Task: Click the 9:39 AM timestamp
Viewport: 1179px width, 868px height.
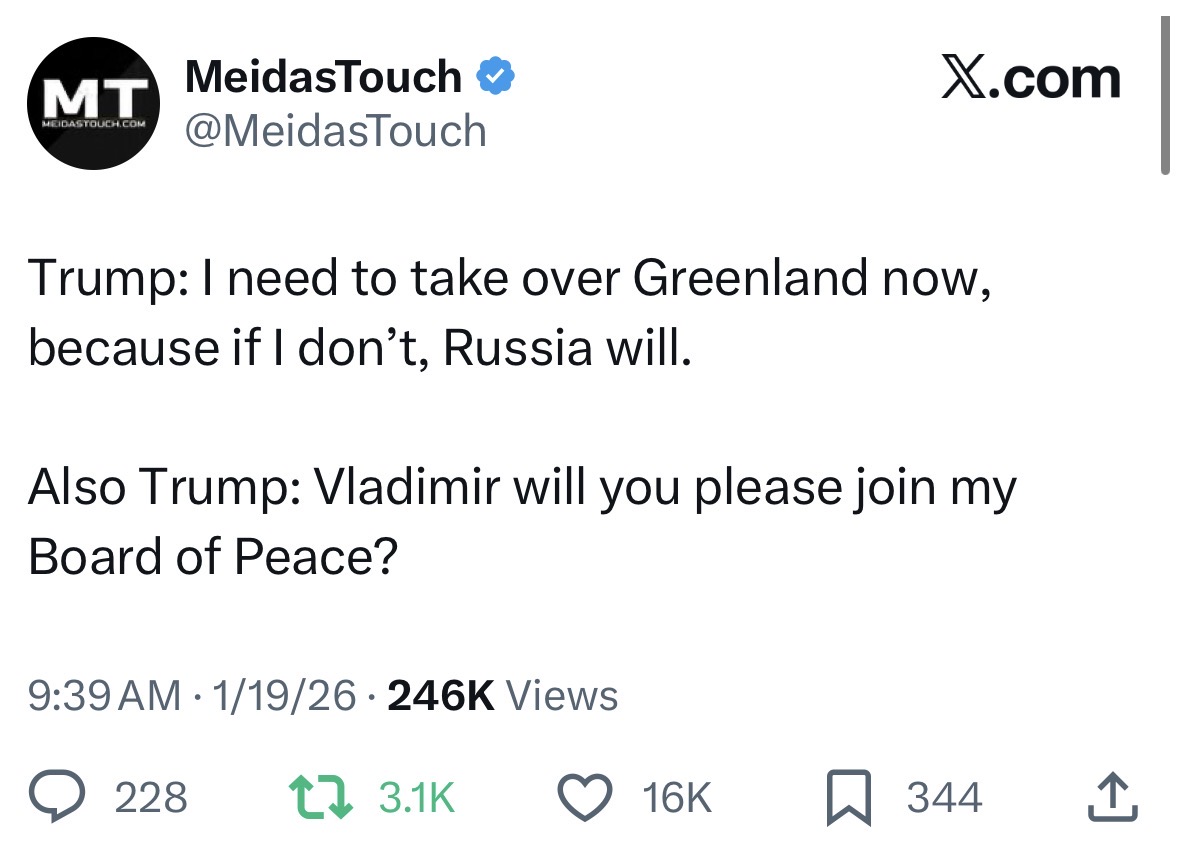Action: (x=105, y=695)
